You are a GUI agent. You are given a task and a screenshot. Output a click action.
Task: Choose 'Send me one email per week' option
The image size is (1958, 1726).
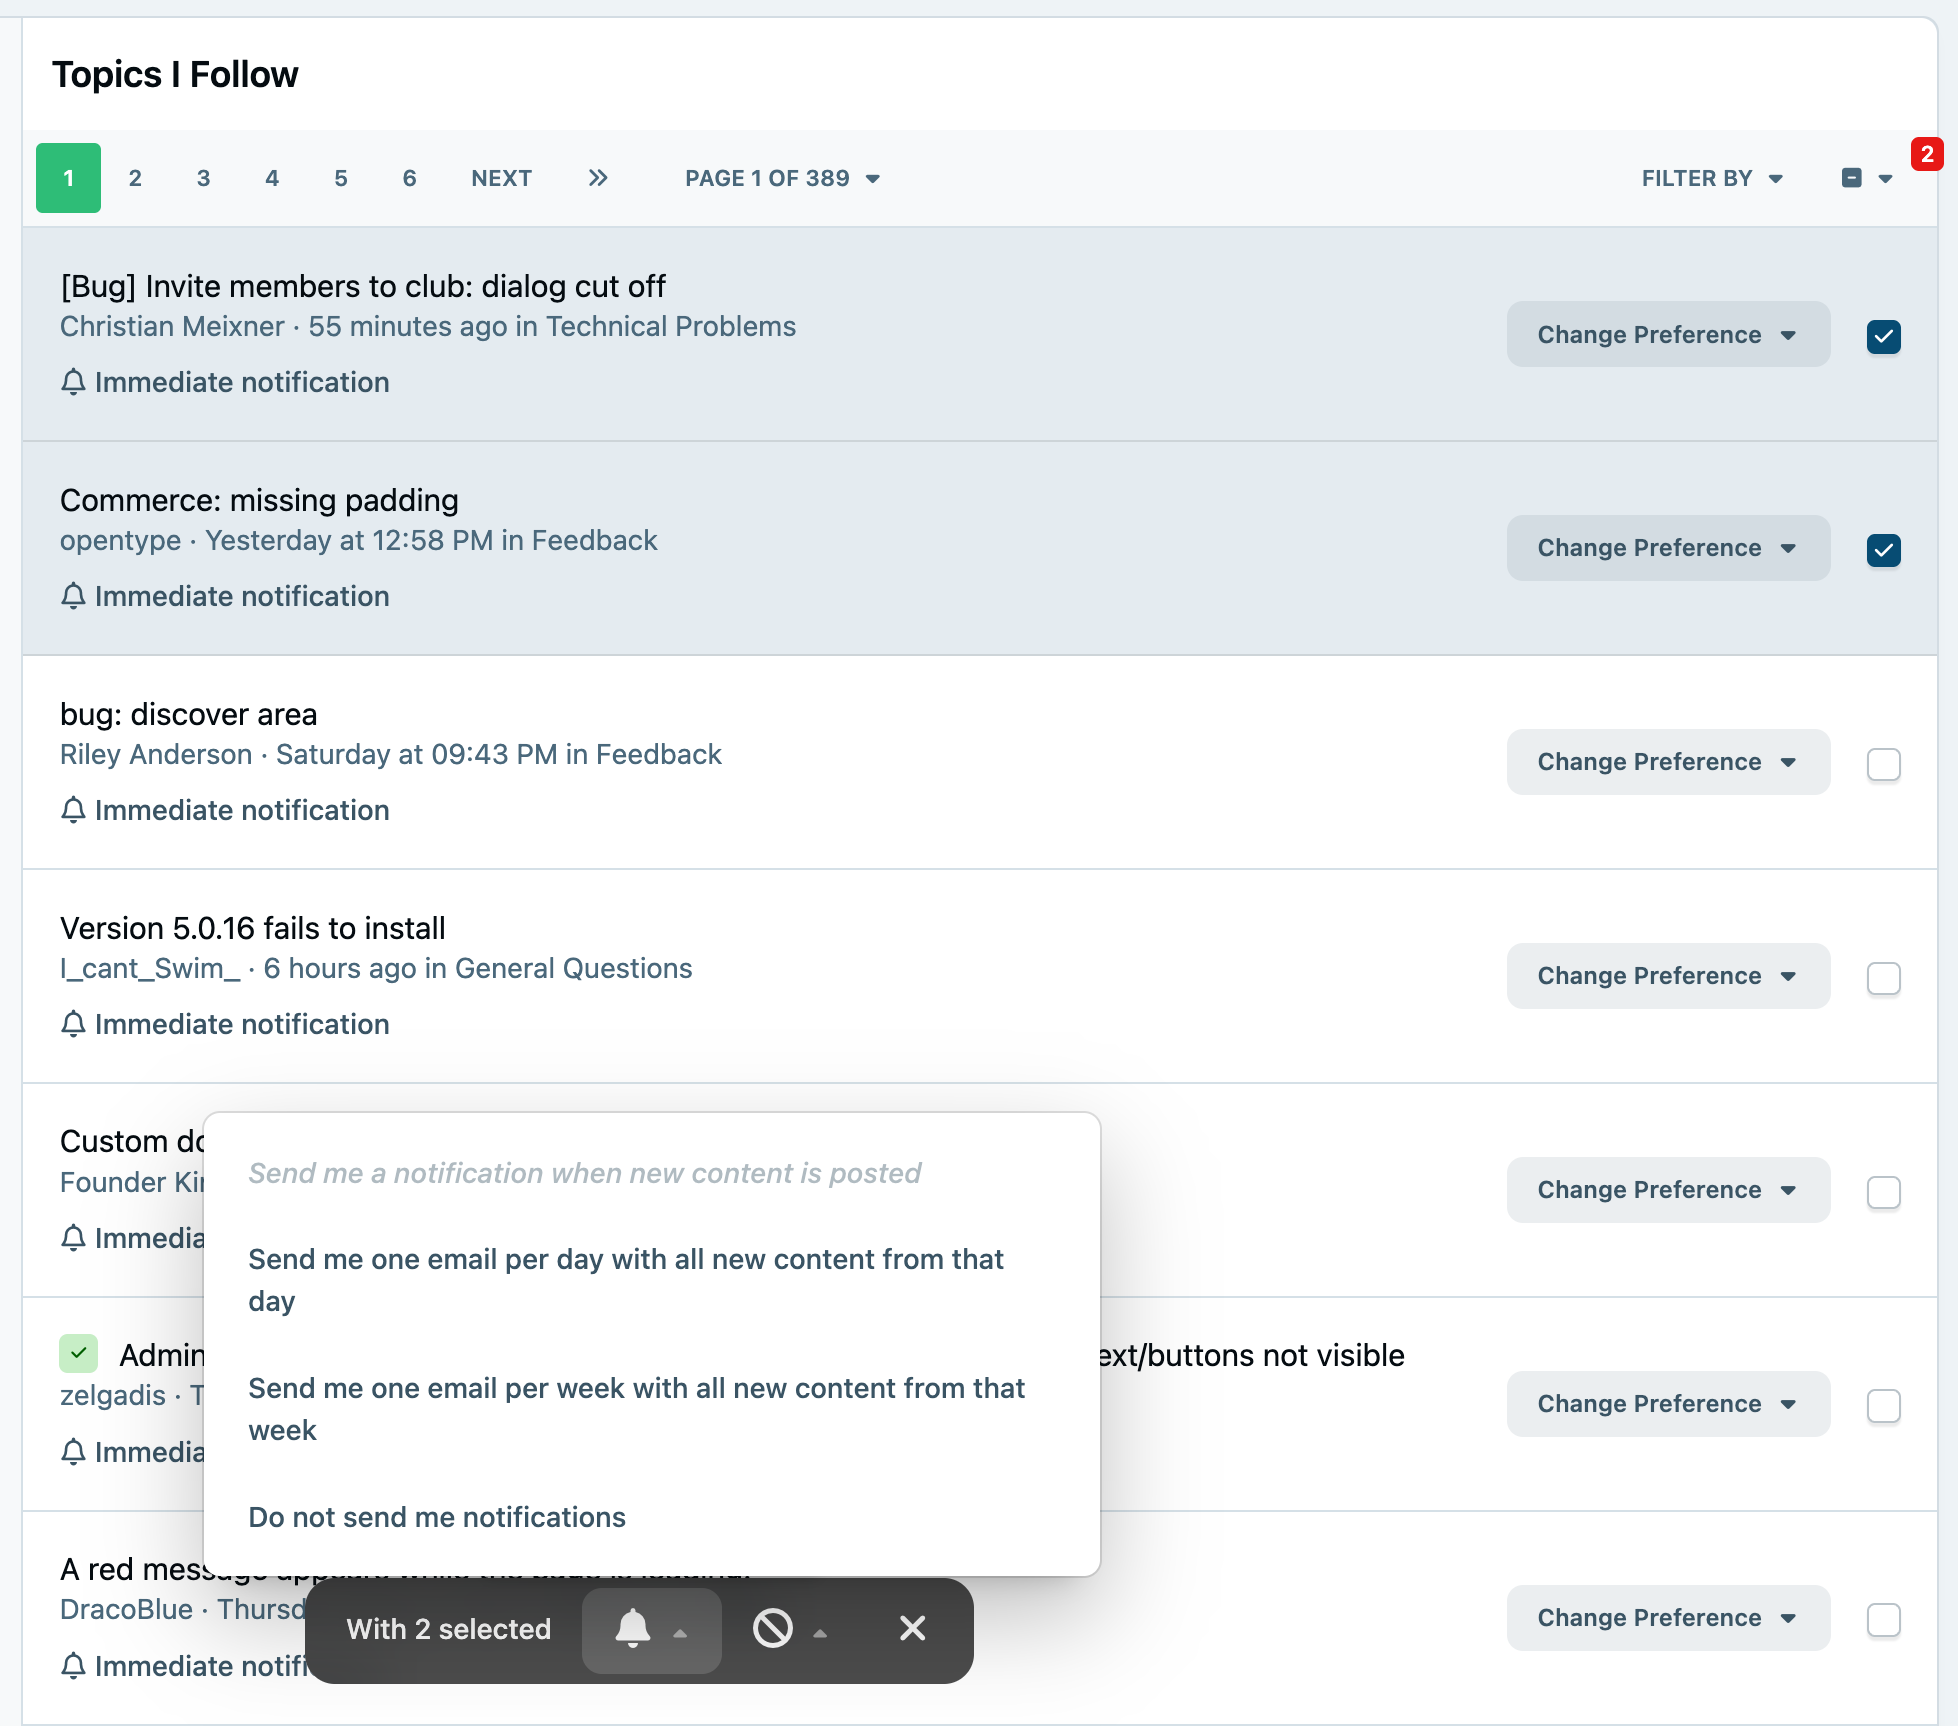pos(652,1409)
